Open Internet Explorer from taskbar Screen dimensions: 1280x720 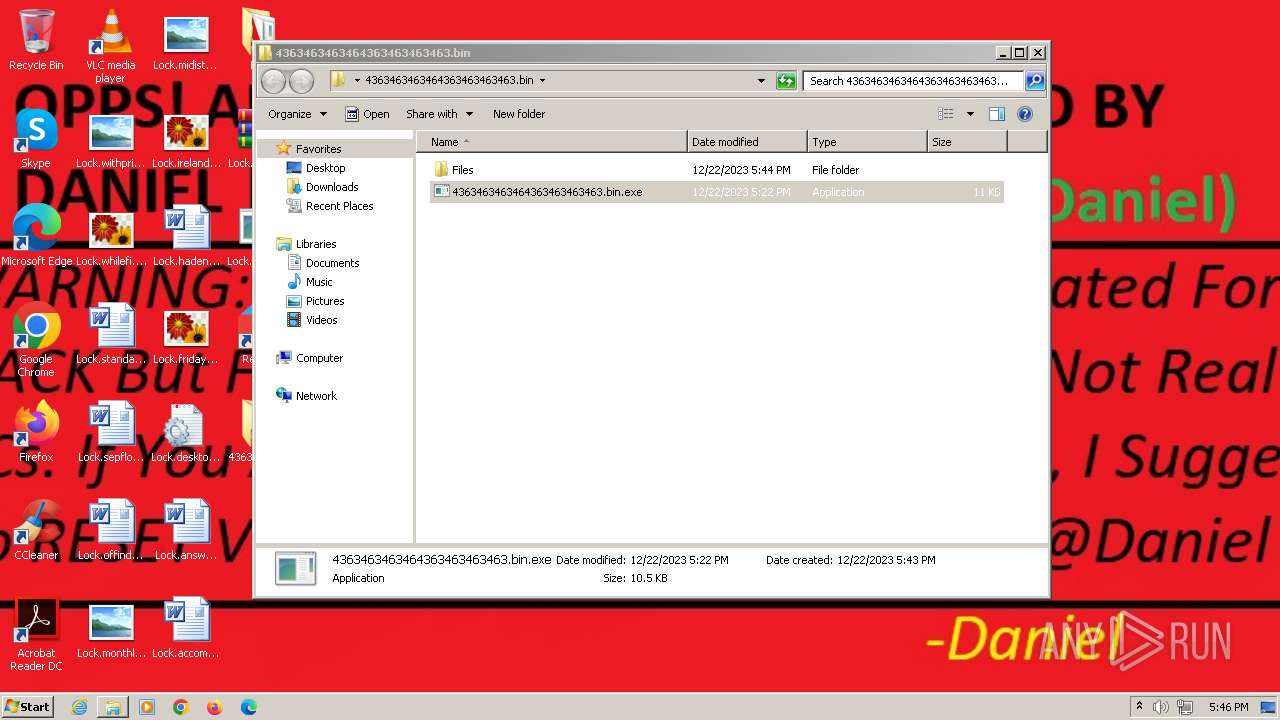coord(79,707)
